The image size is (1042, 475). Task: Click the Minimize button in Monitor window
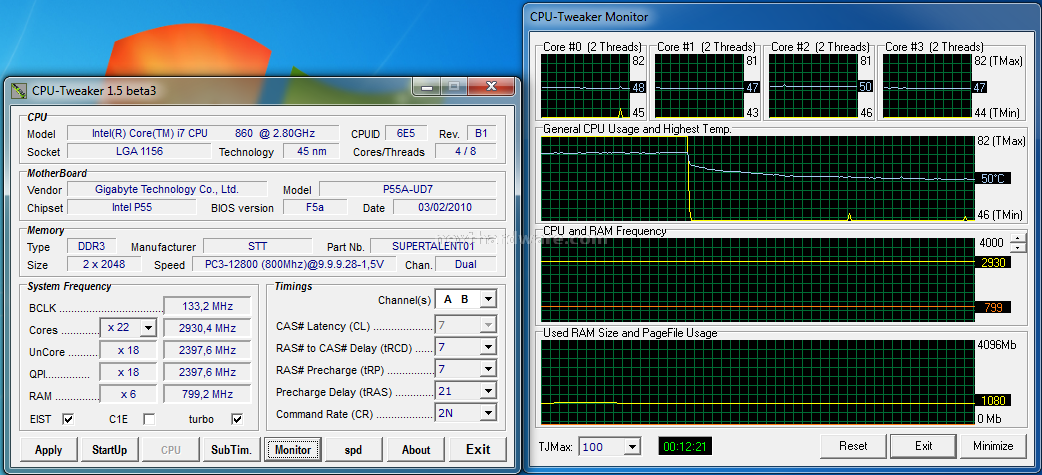[993, 446]
